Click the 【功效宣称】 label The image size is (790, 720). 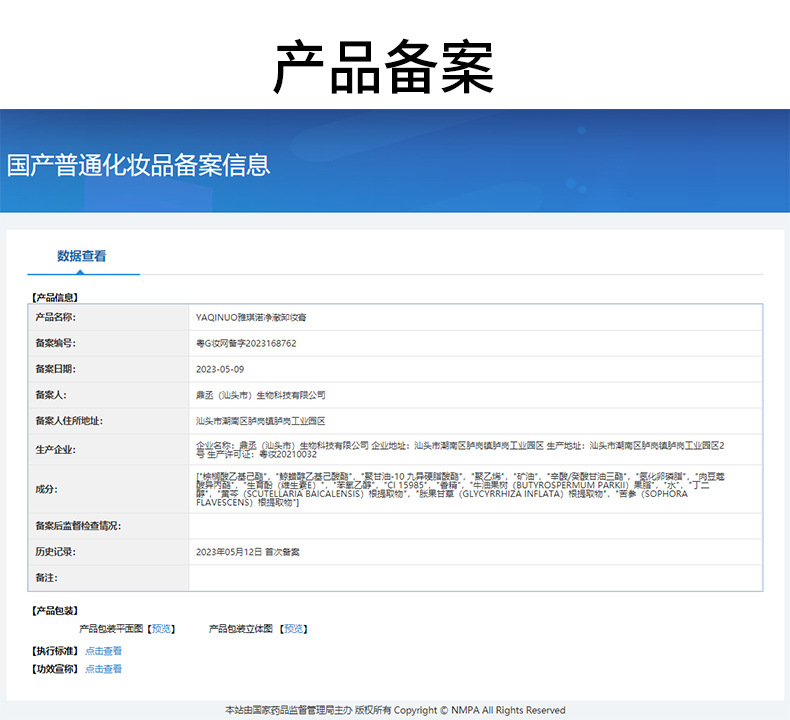point(55,669)
